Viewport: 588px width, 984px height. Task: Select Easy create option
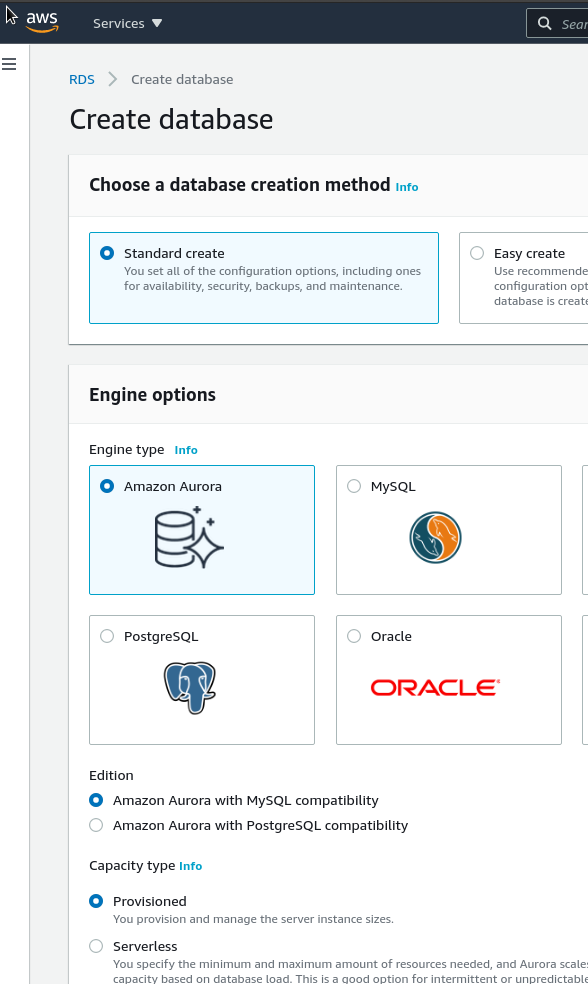[477, 253]
